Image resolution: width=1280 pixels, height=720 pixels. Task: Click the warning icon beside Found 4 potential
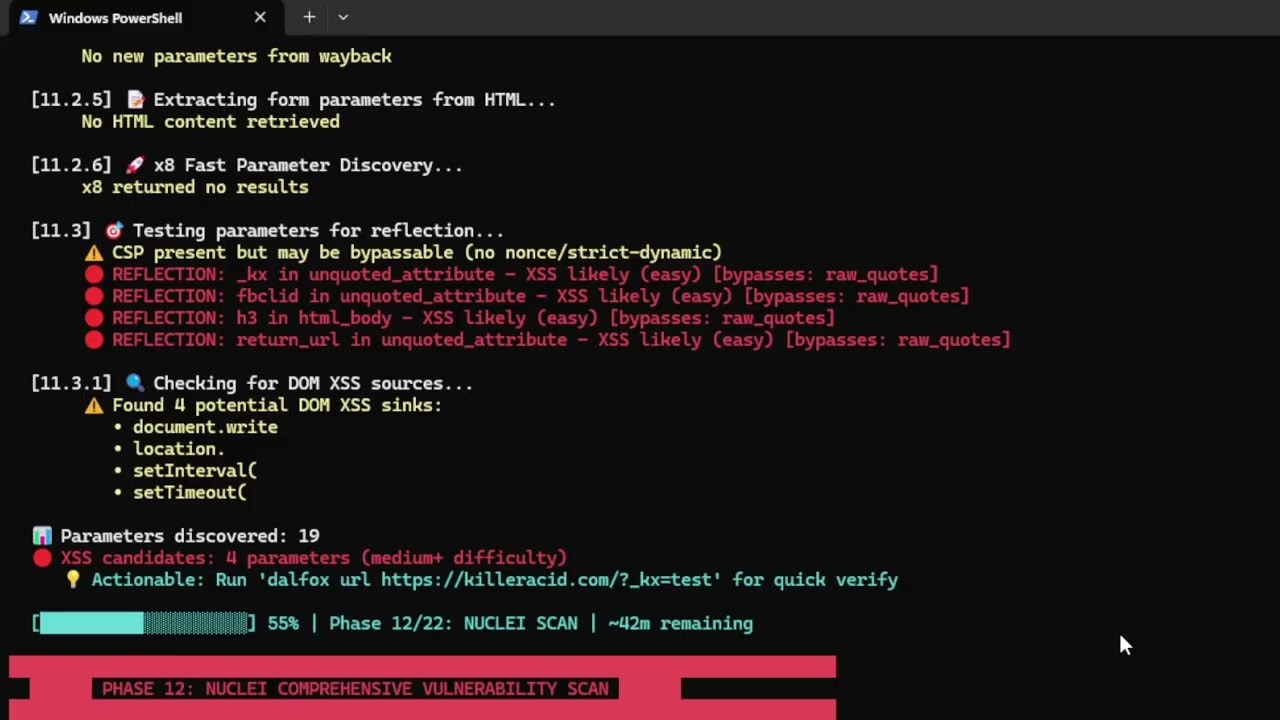pyautogui.click(x=94, y=406)
